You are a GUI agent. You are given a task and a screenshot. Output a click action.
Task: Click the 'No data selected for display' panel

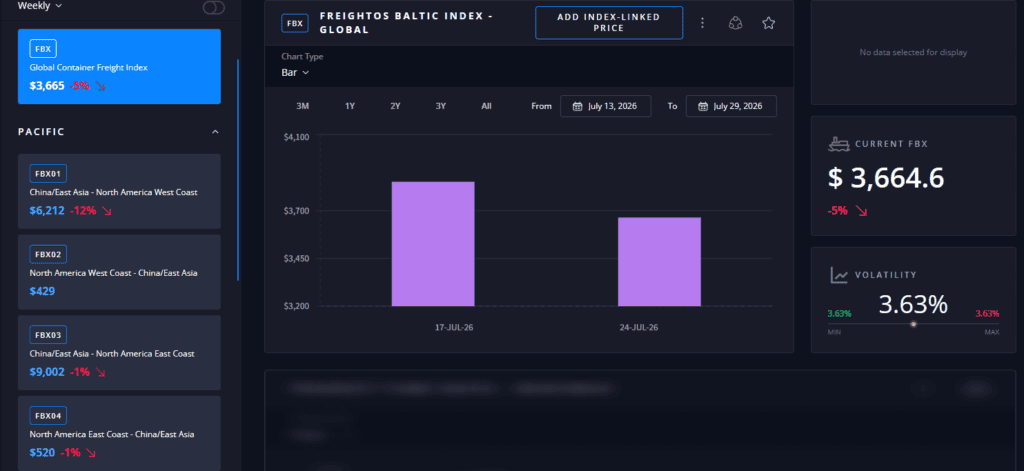point(913,52)
